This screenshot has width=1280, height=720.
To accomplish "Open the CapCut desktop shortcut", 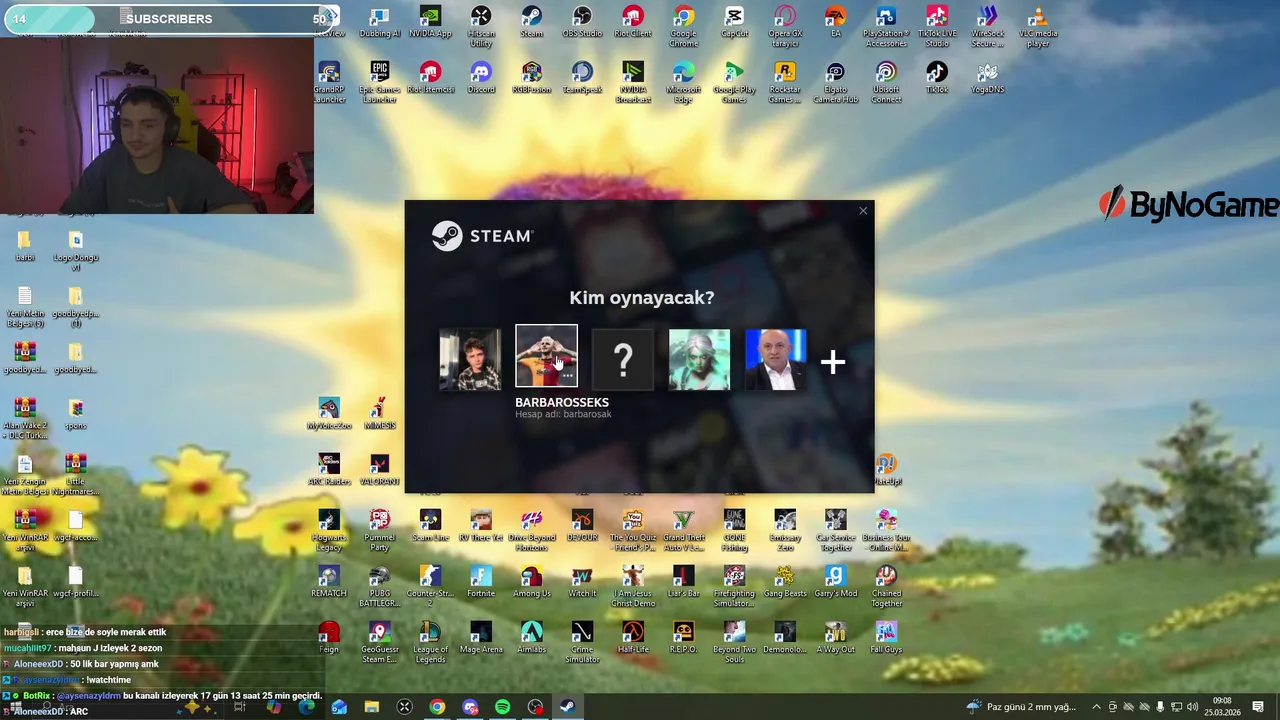I will (734, 23).
